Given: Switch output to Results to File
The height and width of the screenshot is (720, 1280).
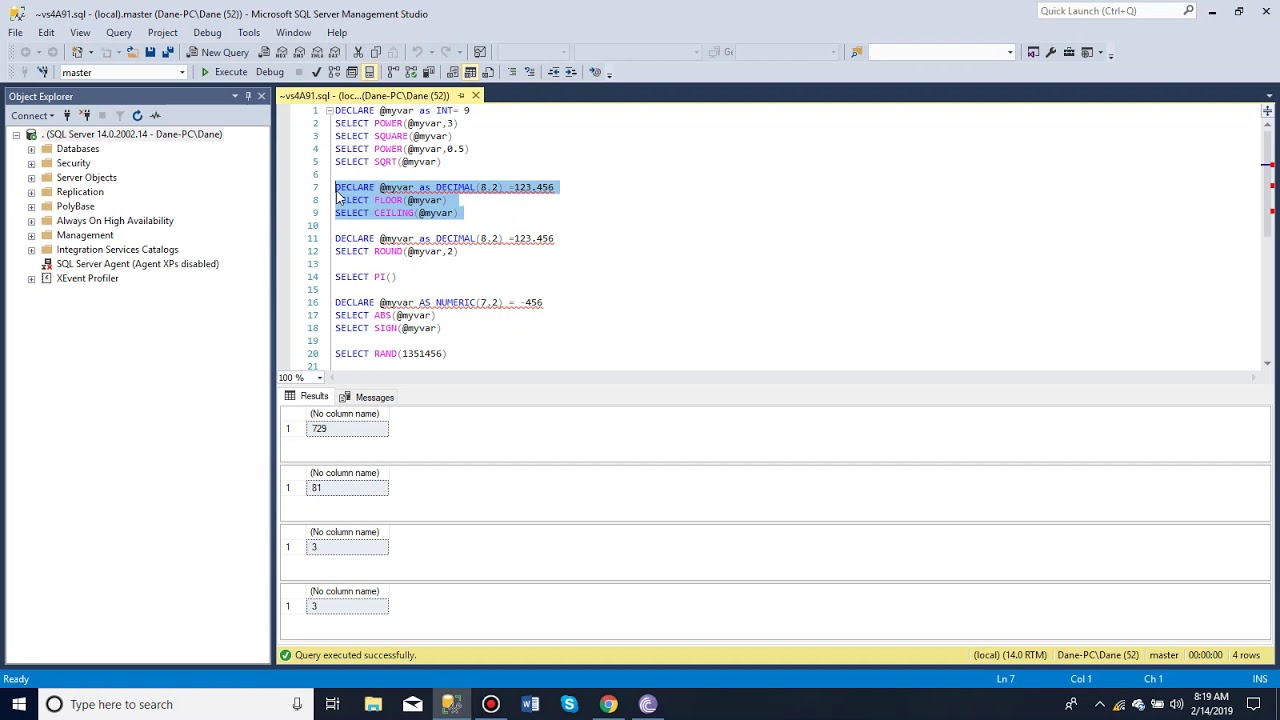Looking at the screenshot, I should [x=488, y=72].
